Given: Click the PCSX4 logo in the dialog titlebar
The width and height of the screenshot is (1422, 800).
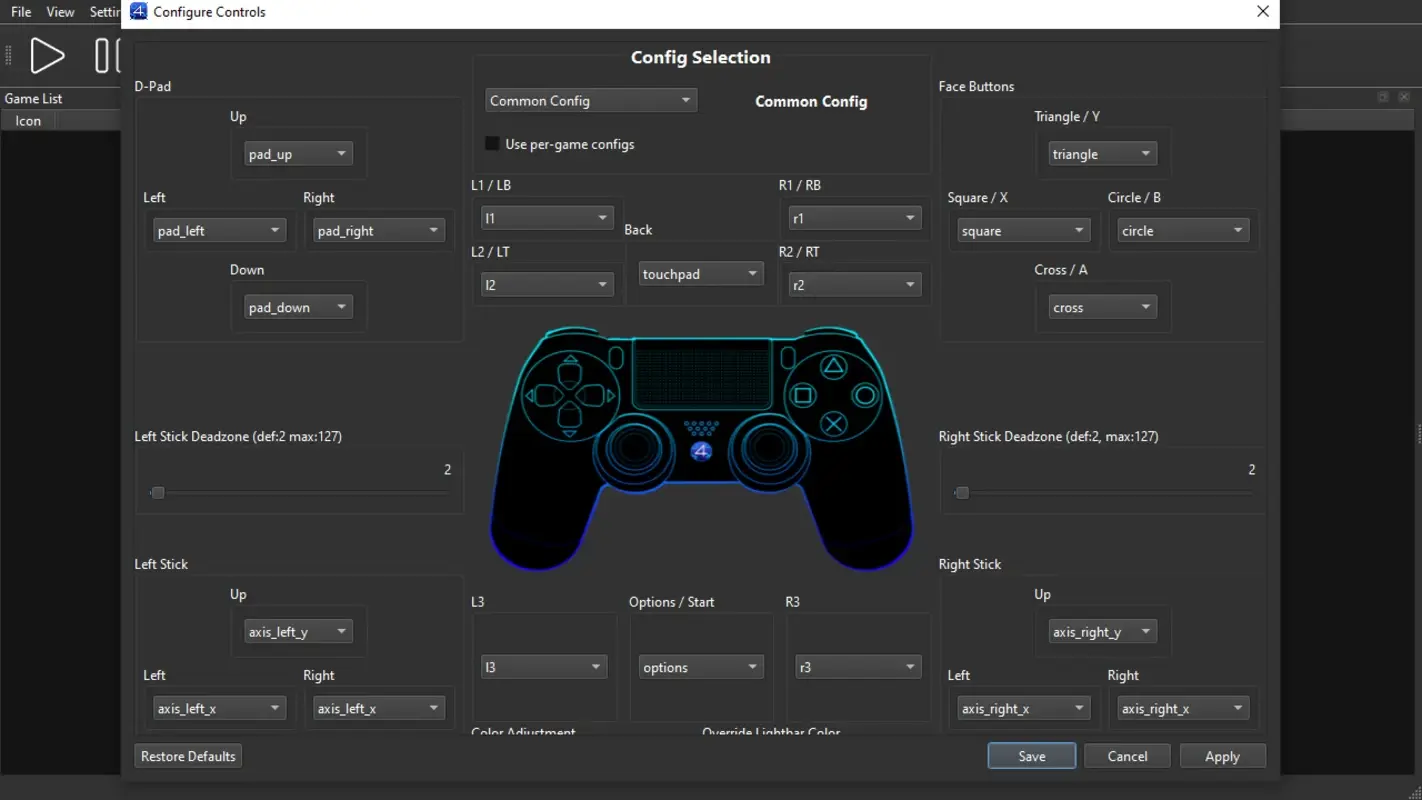Looking at the screenshot, I should pyautogui.click(x=138, y=11).
